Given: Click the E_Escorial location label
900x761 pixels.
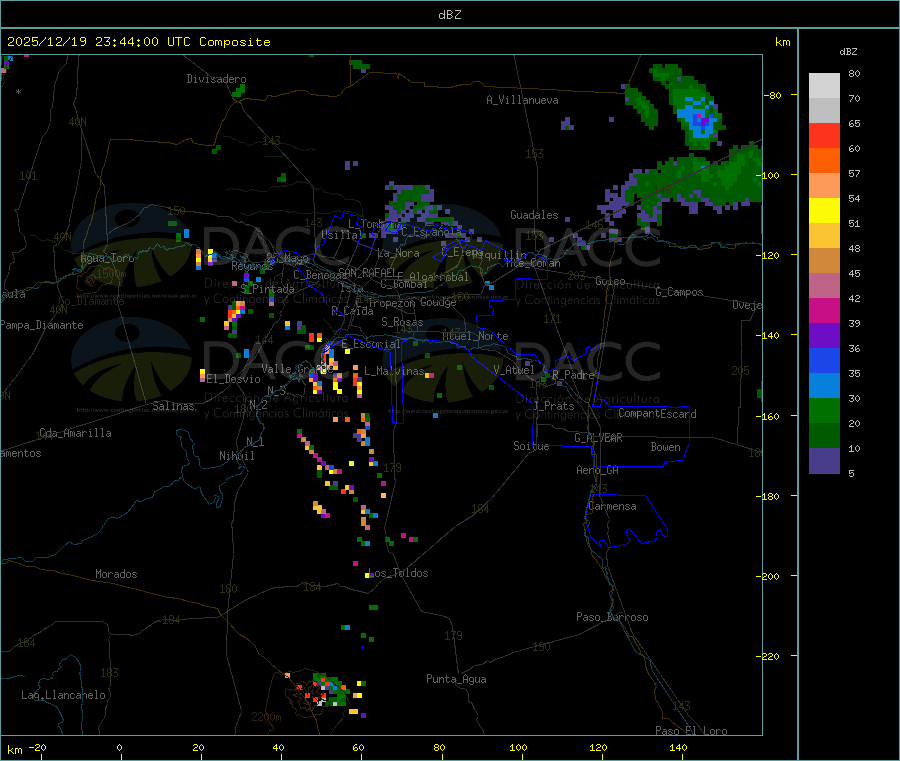Looking at the screenshot, I should 371,344.
